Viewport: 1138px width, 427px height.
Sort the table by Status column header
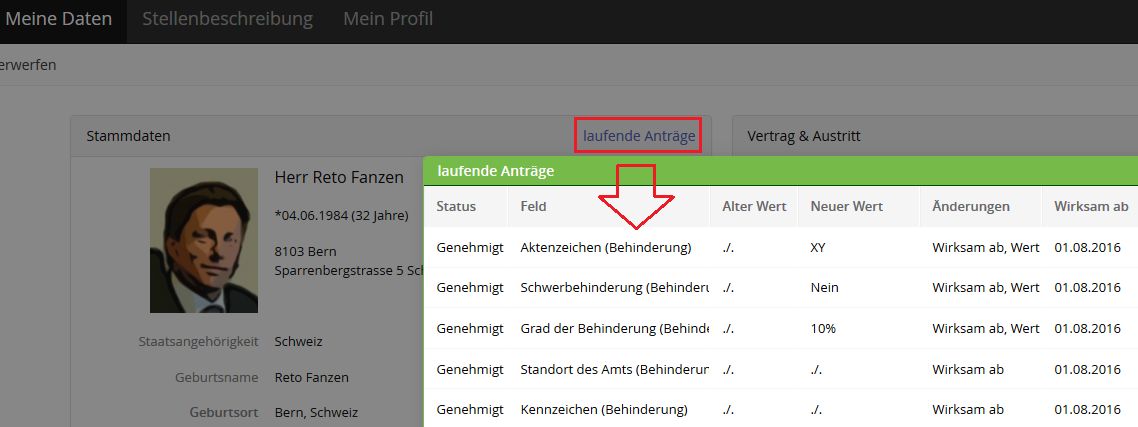(456, 206)
